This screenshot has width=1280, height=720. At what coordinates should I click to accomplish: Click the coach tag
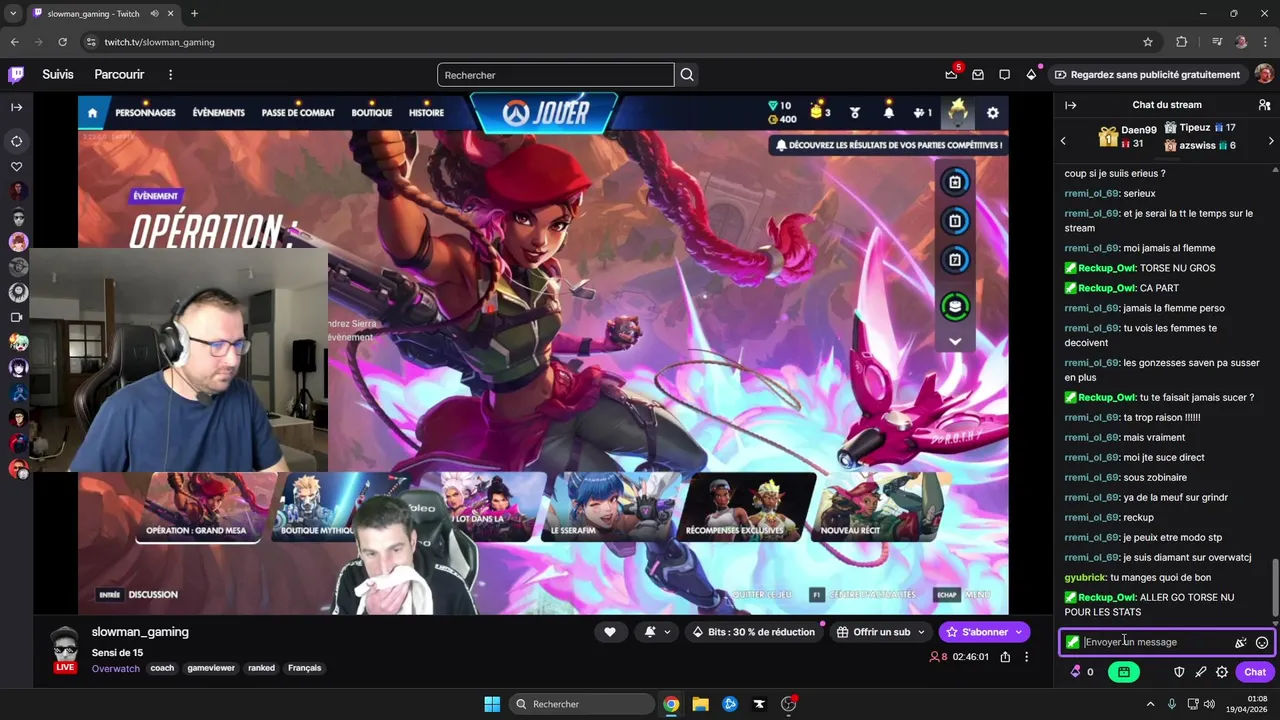[x=162, y=668]
